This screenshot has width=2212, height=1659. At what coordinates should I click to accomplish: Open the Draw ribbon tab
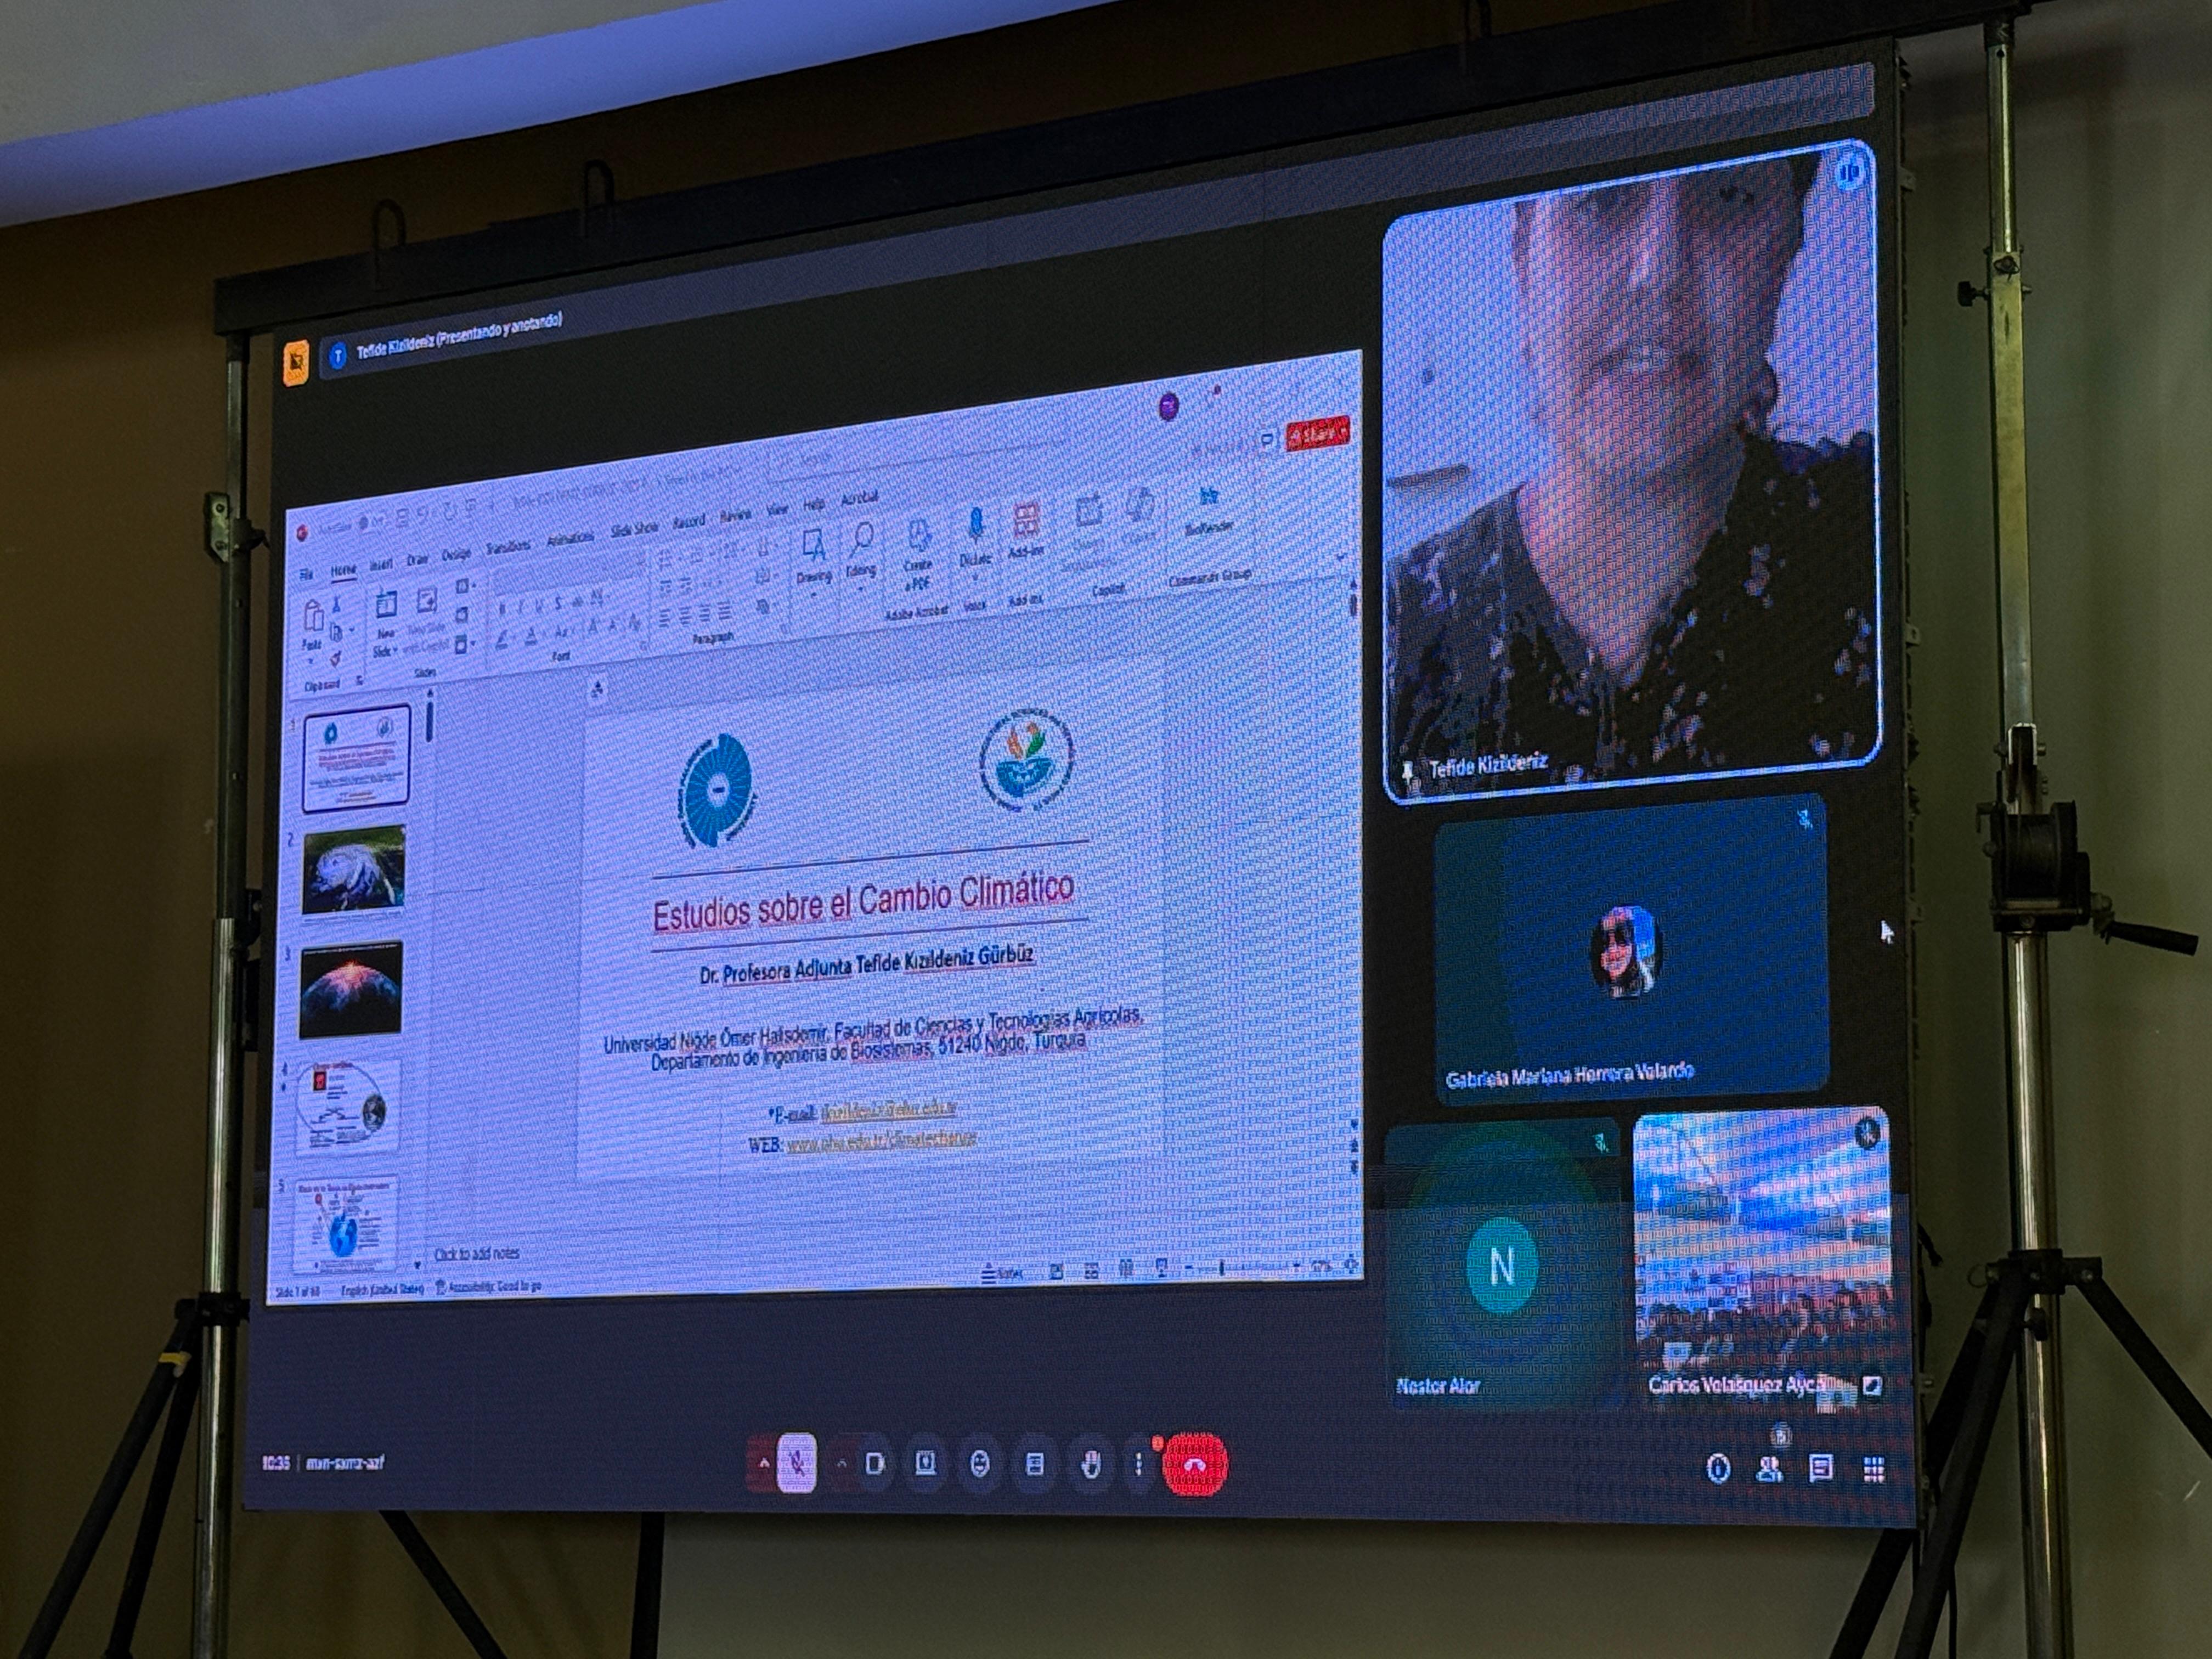[x=417, y=560]
